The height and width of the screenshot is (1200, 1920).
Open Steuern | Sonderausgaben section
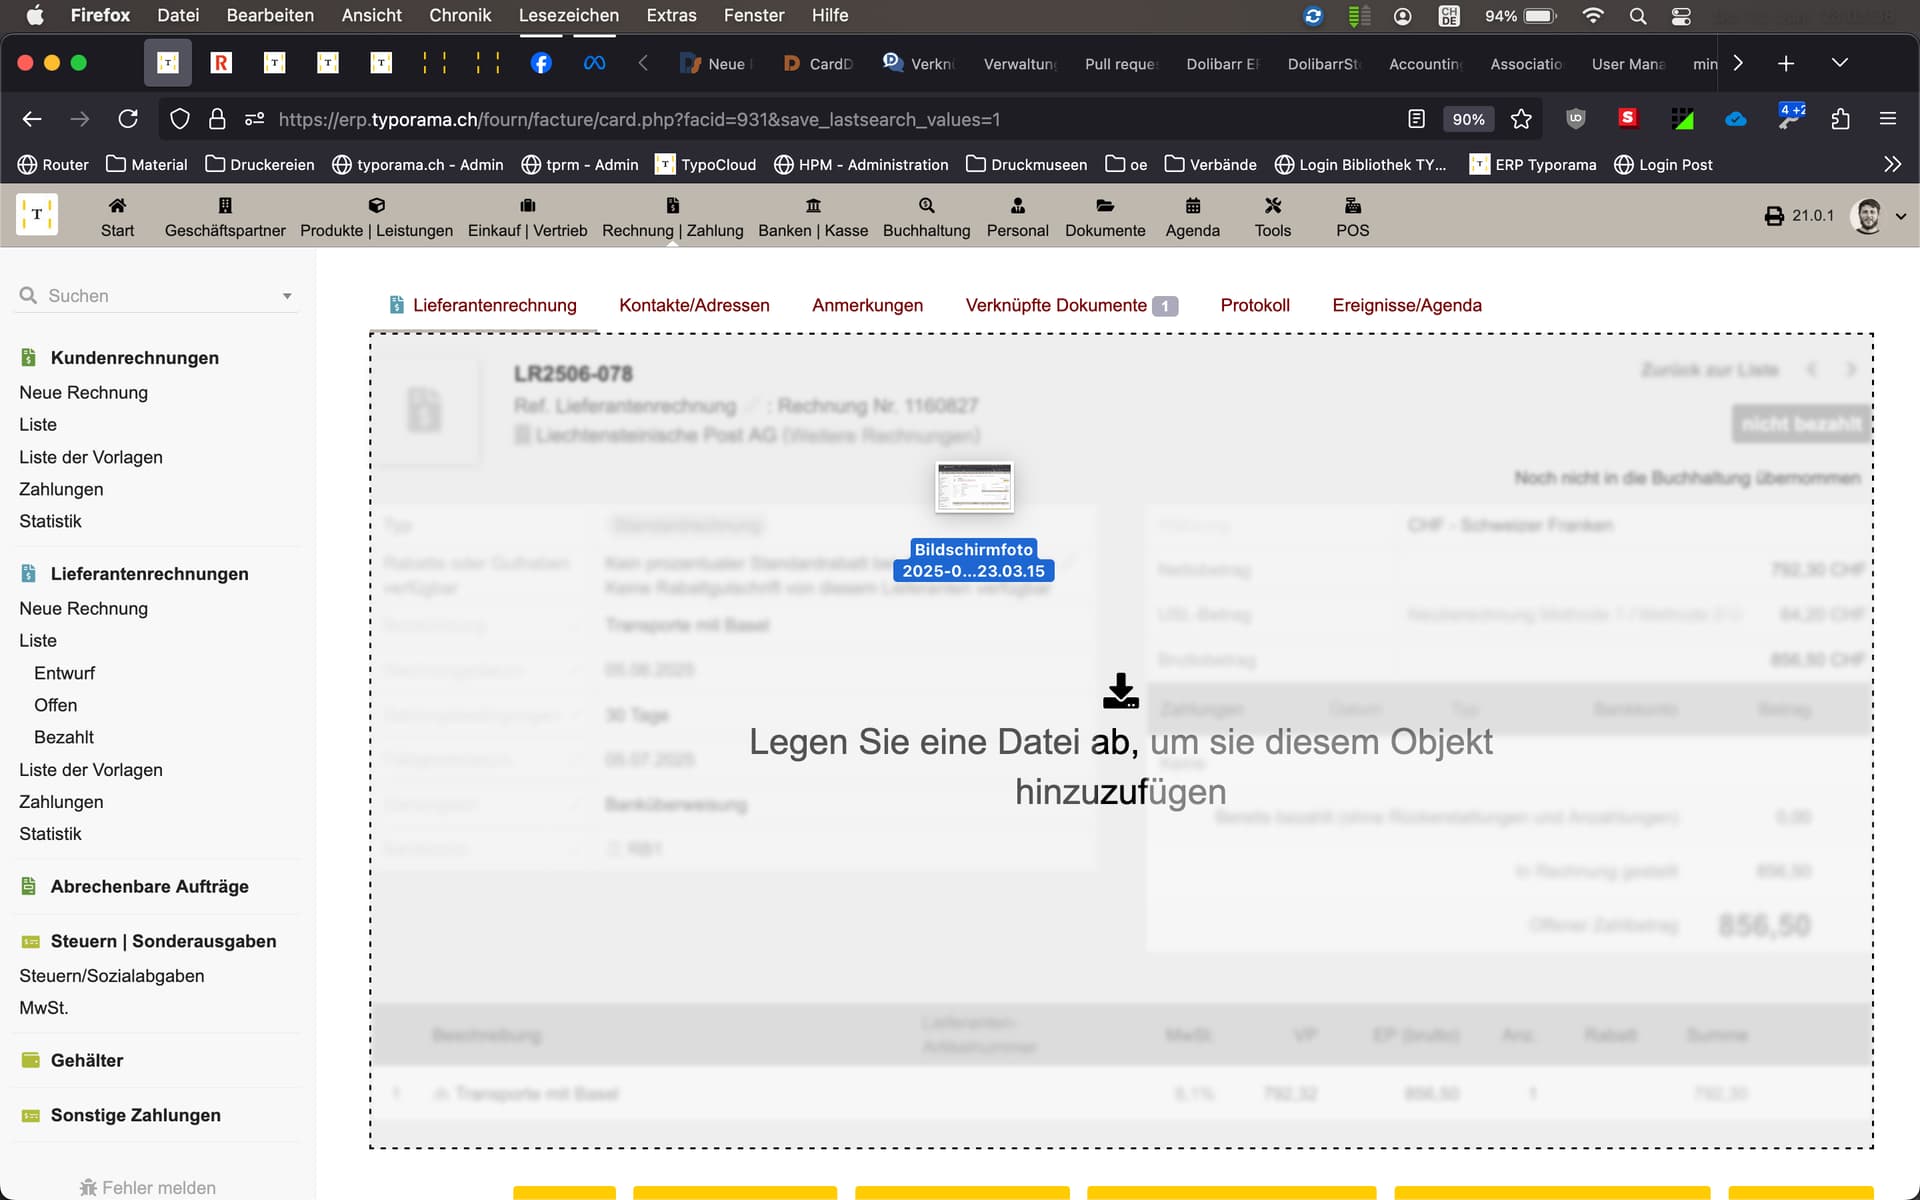click(x=163, y=941)
